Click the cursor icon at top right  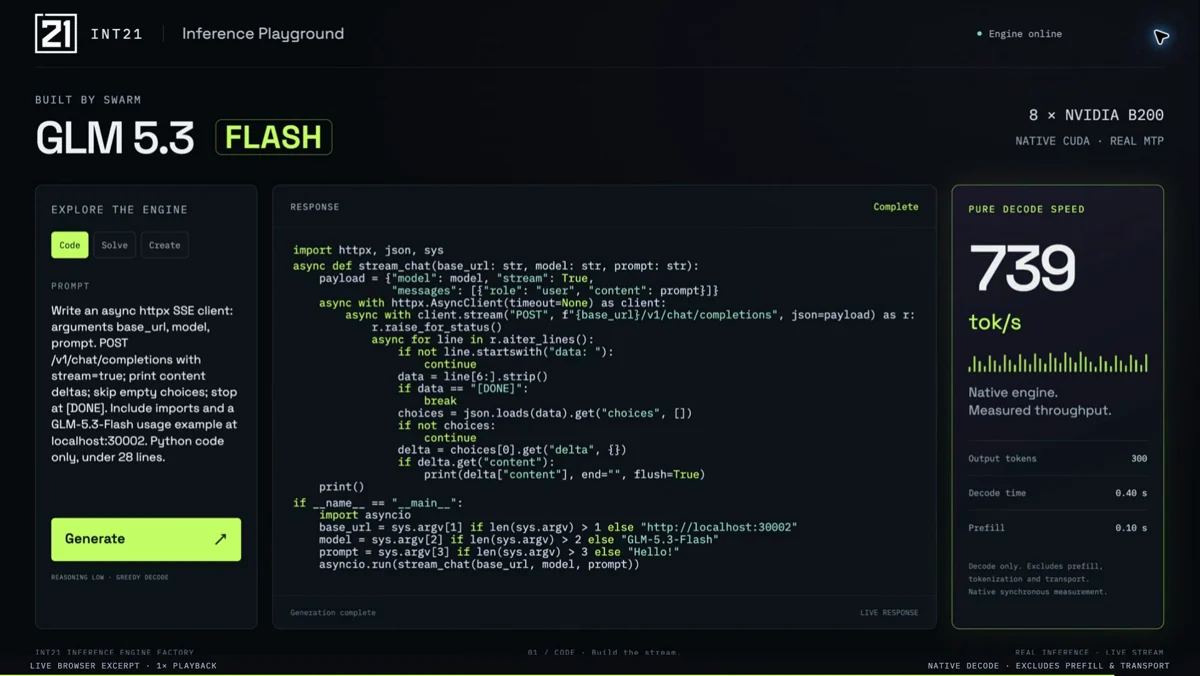pos(1161,37)
